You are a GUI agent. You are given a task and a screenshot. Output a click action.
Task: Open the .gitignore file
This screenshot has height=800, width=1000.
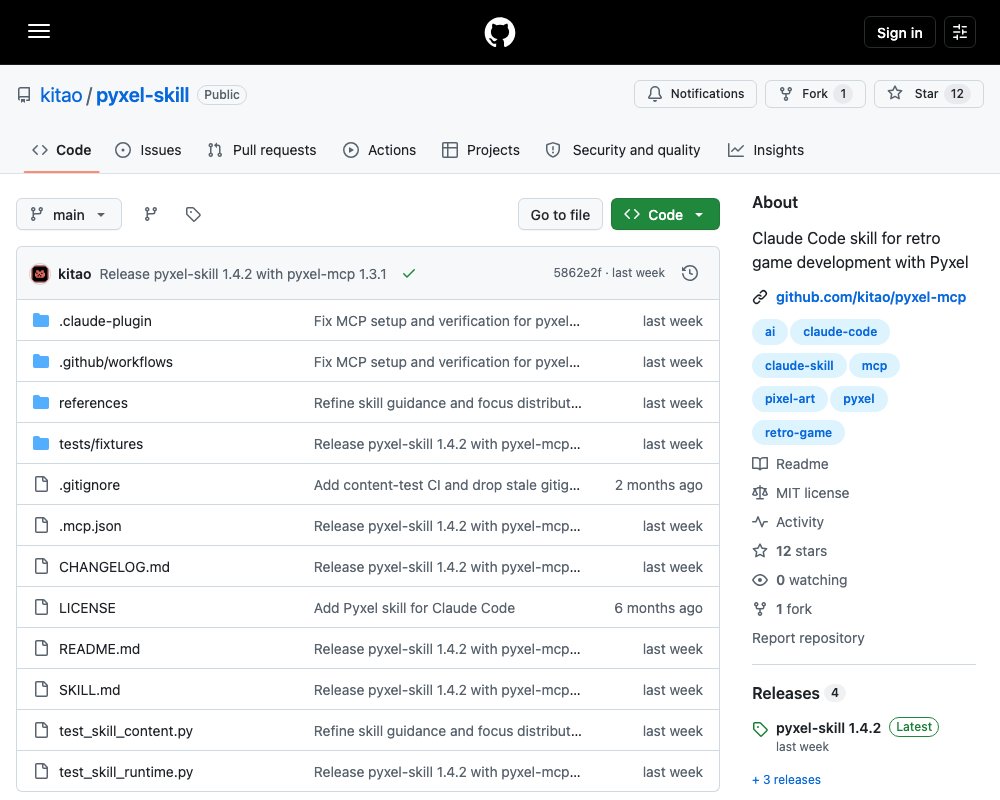89,485
